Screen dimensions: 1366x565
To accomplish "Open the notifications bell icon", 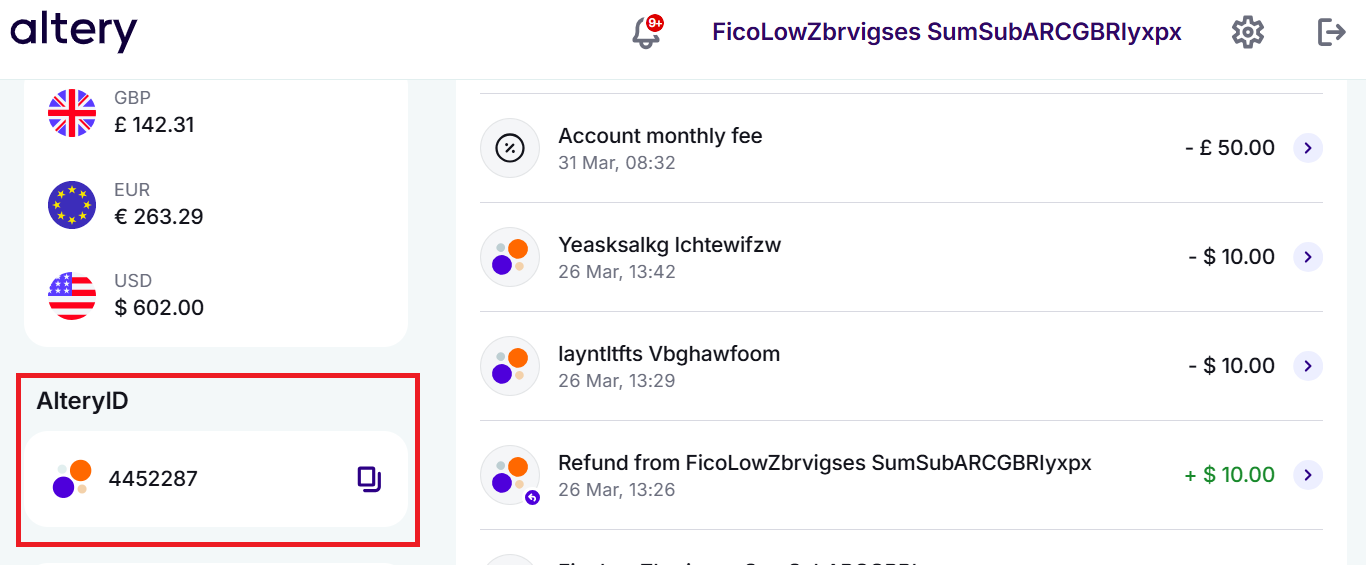I will (647, 32).
